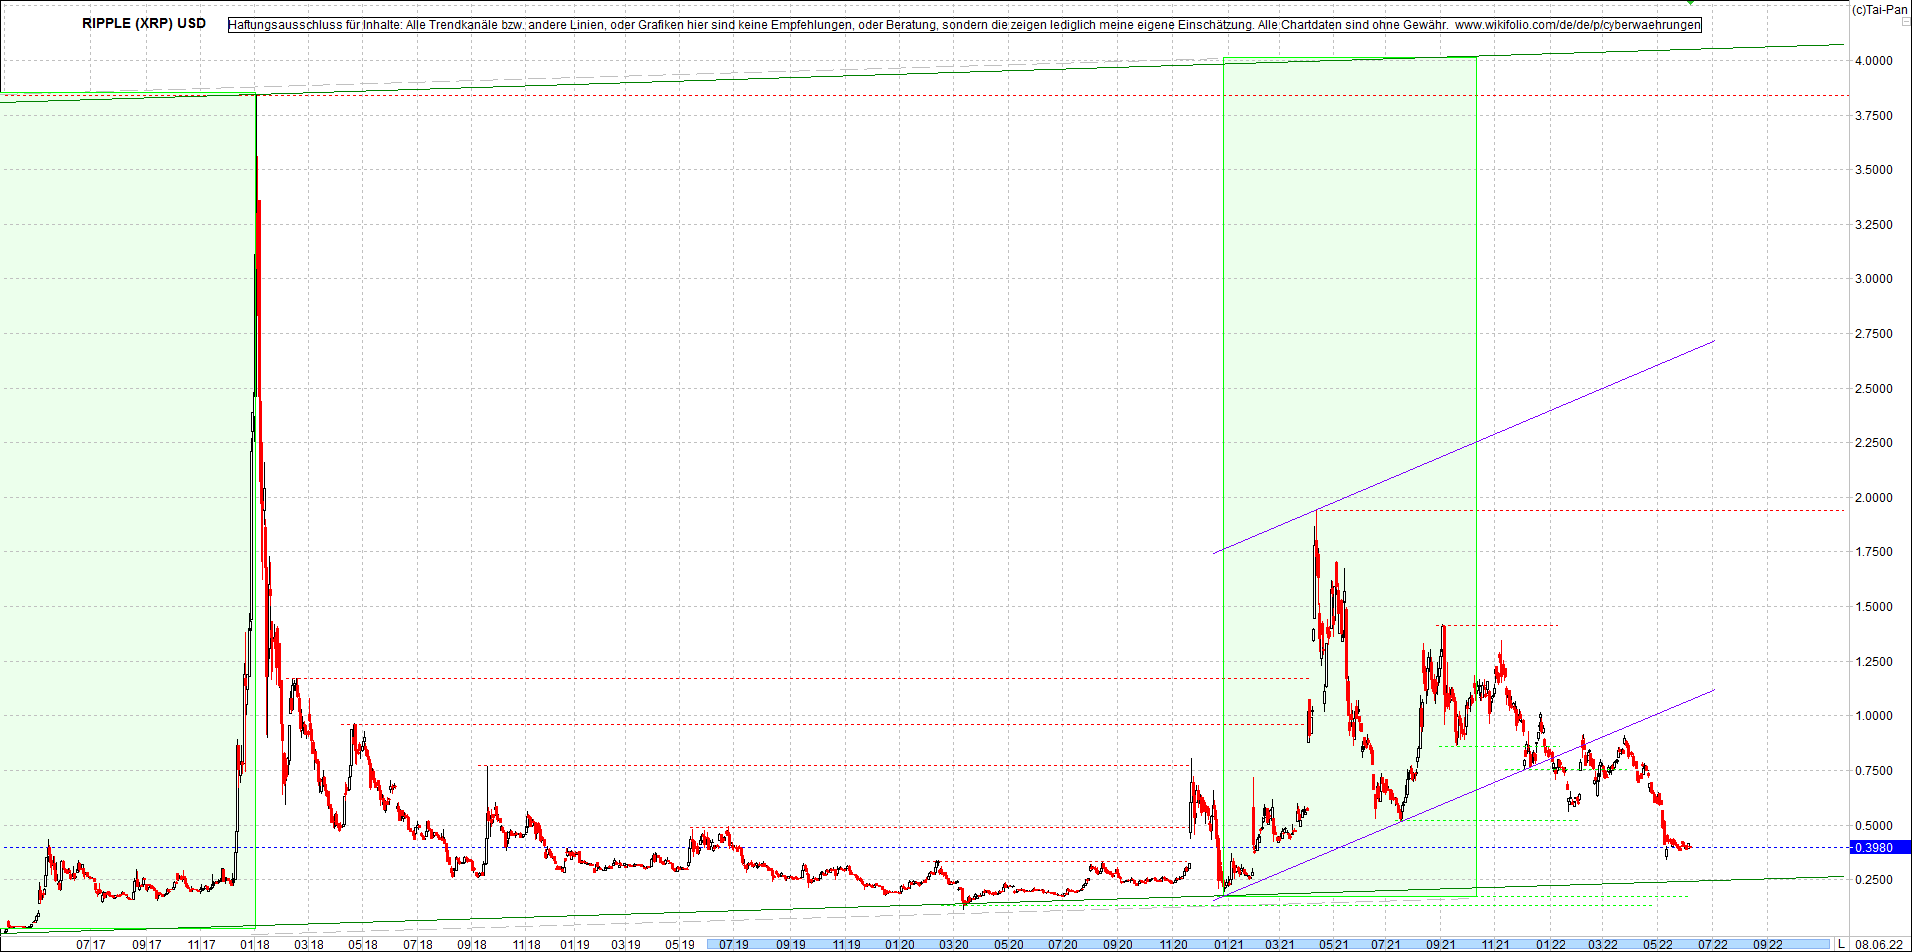Click the 1.2500 price axis label
This screenshot has height=952, width=1912.
click(x=1874, y=661)
